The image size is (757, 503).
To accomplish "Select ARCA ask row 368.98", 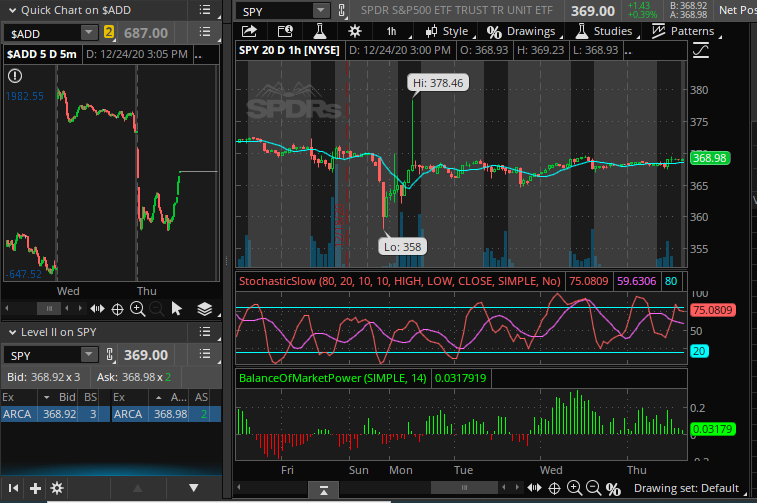I will coord(167,414).
